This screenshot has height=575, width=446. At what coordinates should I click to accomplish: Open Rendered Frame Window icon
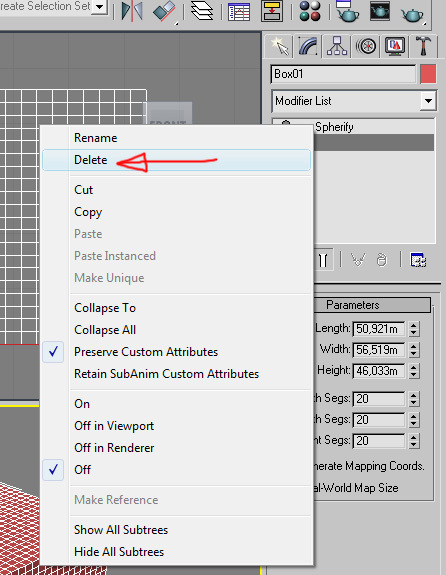(380, 11)
